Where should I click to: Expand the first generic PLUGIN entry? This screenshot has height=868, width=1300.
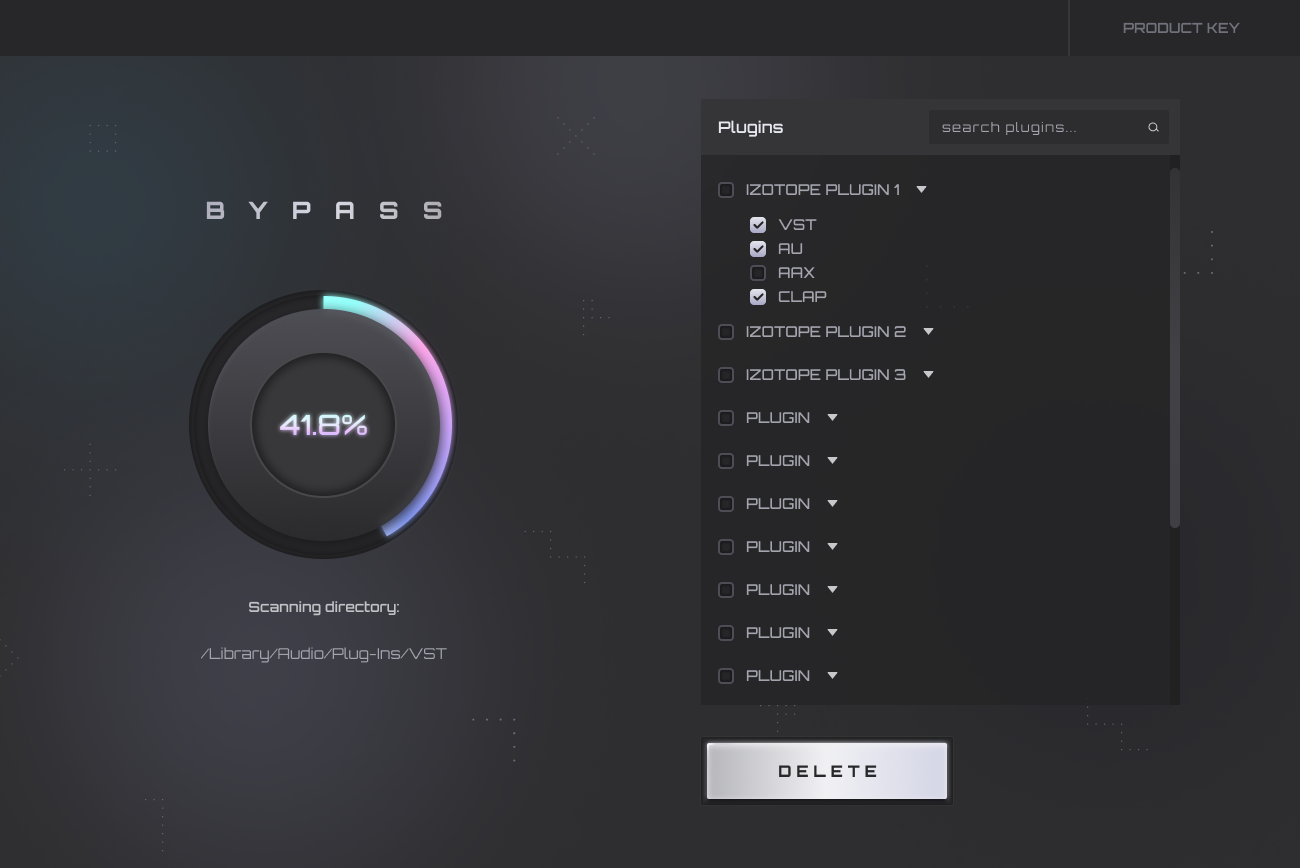tap(832, 417)
